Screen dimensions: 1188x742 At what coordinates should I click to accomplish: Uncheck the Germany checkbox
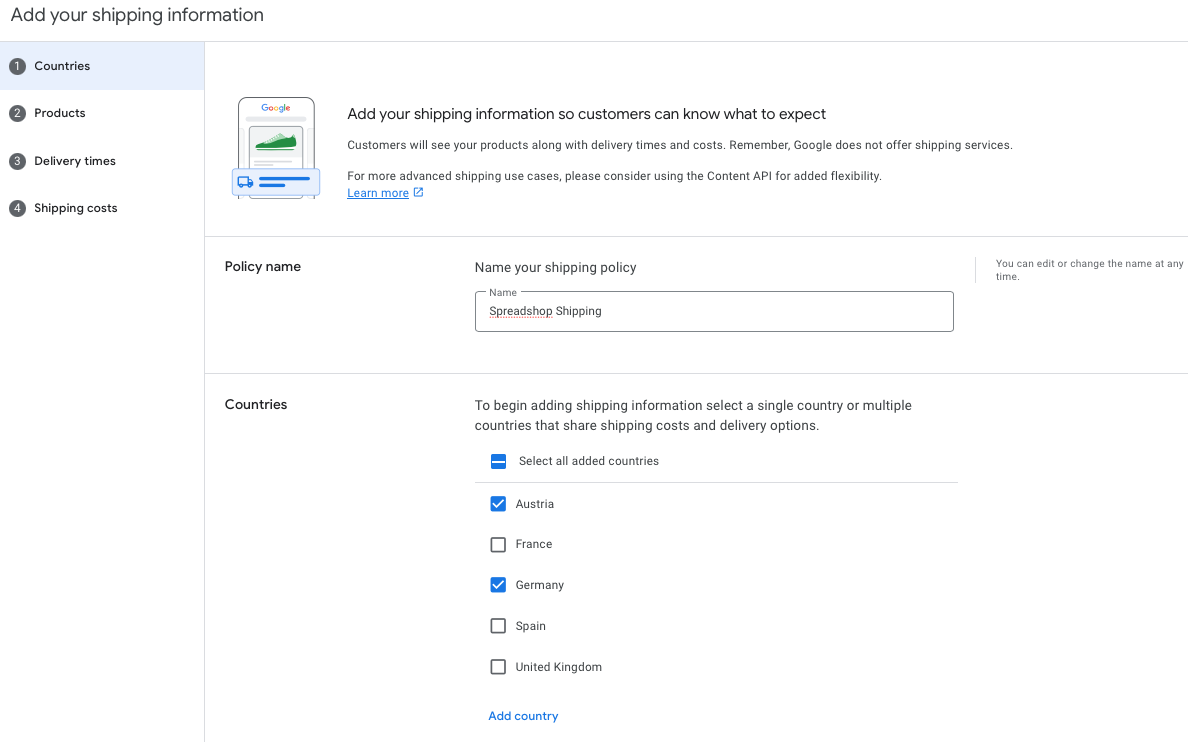pyautogui.click(x=498, y=585)
